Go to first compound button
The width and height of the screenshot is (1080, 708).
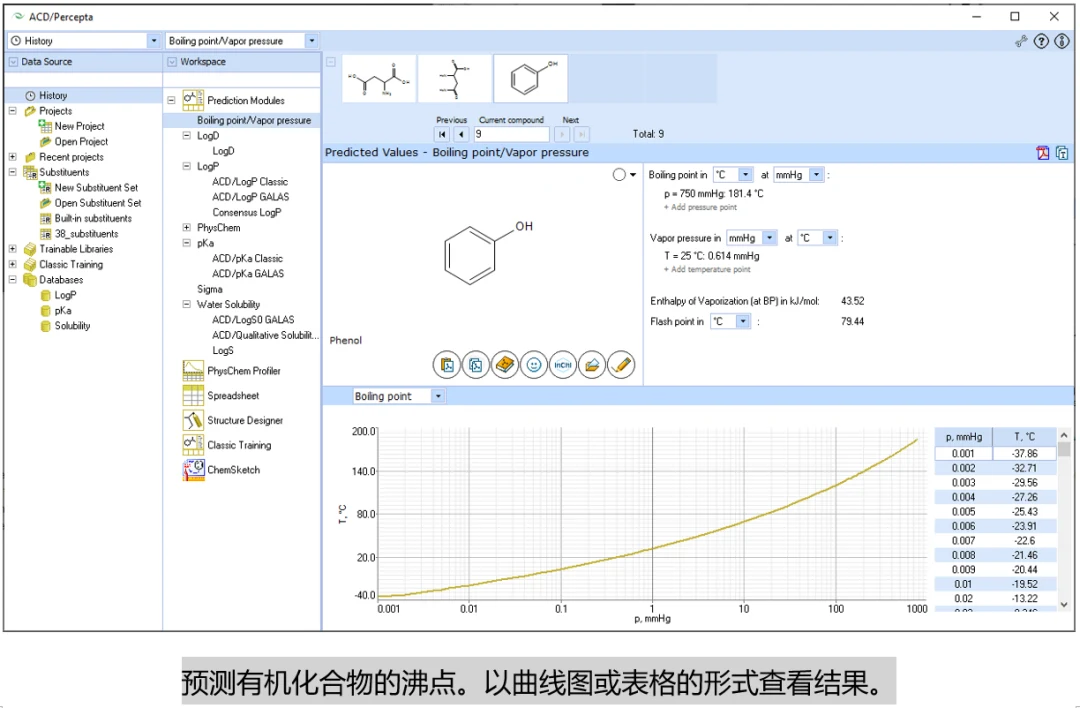442,134
